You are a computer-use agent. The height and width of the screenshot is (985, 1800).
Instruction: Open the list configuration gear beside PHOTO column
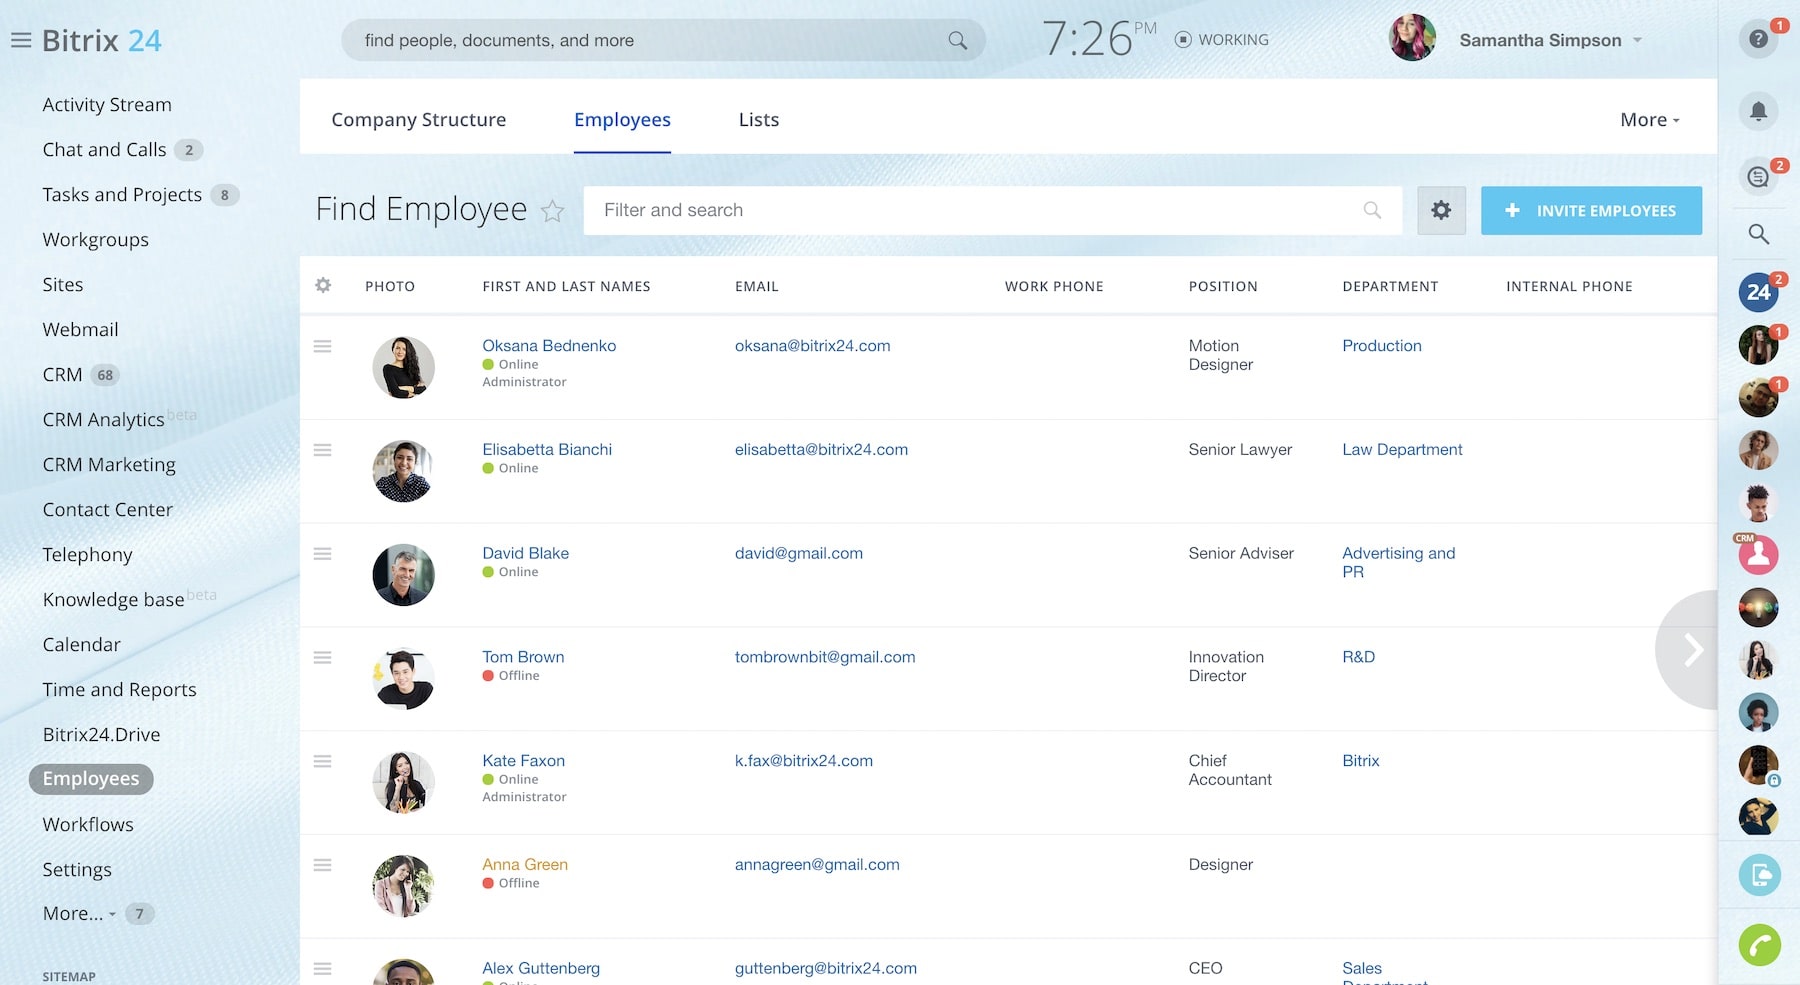tap(323, 285)
